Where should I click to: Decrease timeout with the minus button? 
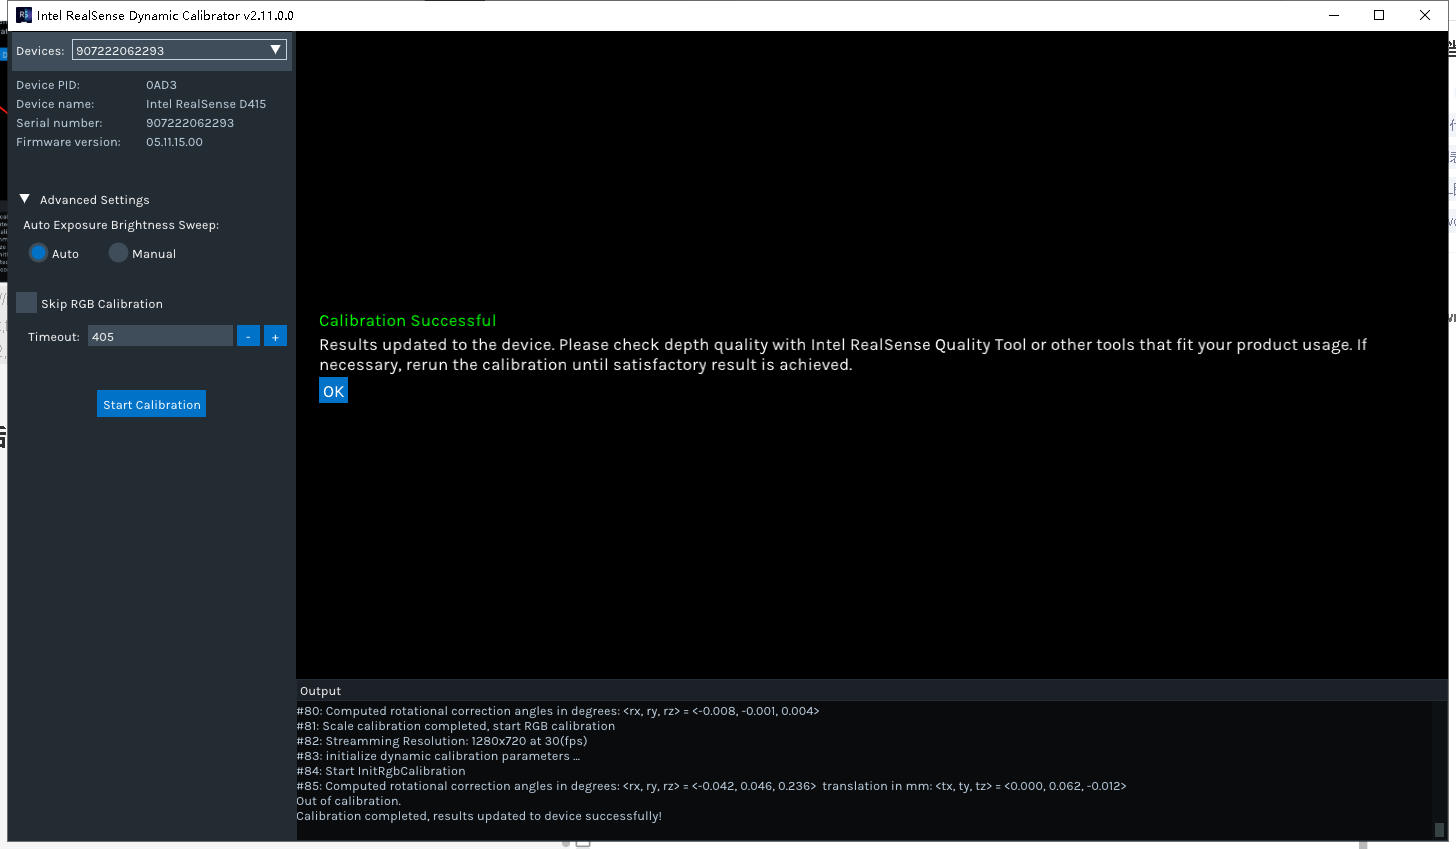pyautogui.click(x=248, y=336)
